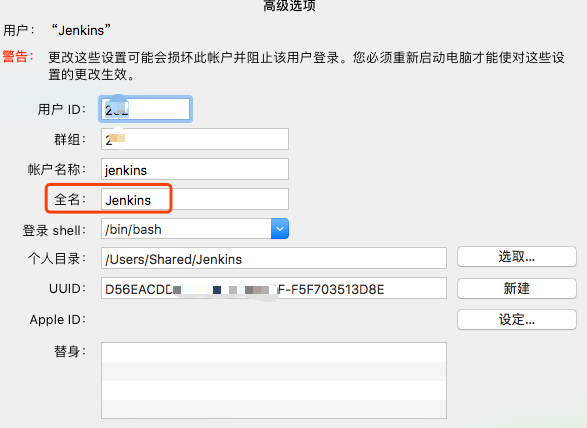This screenshot has width=587, height=428.
Task: Select the third row in 替身 alias list
Action: [x=274, y=391]
